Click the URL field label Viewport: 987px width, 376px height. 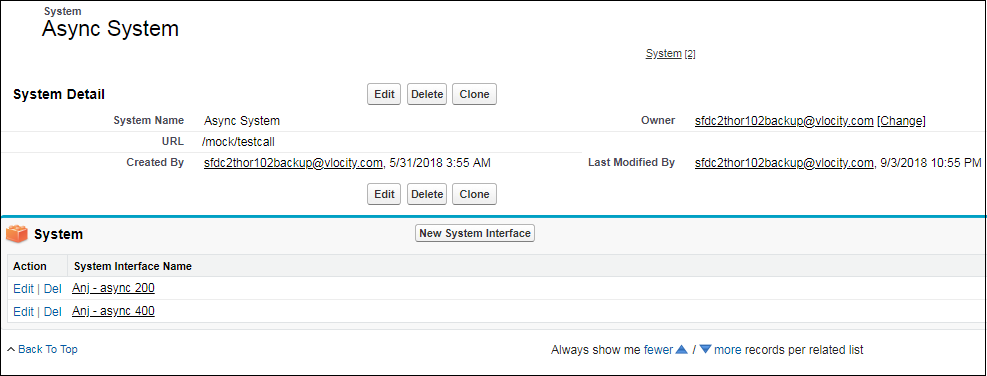coord(172,142)
